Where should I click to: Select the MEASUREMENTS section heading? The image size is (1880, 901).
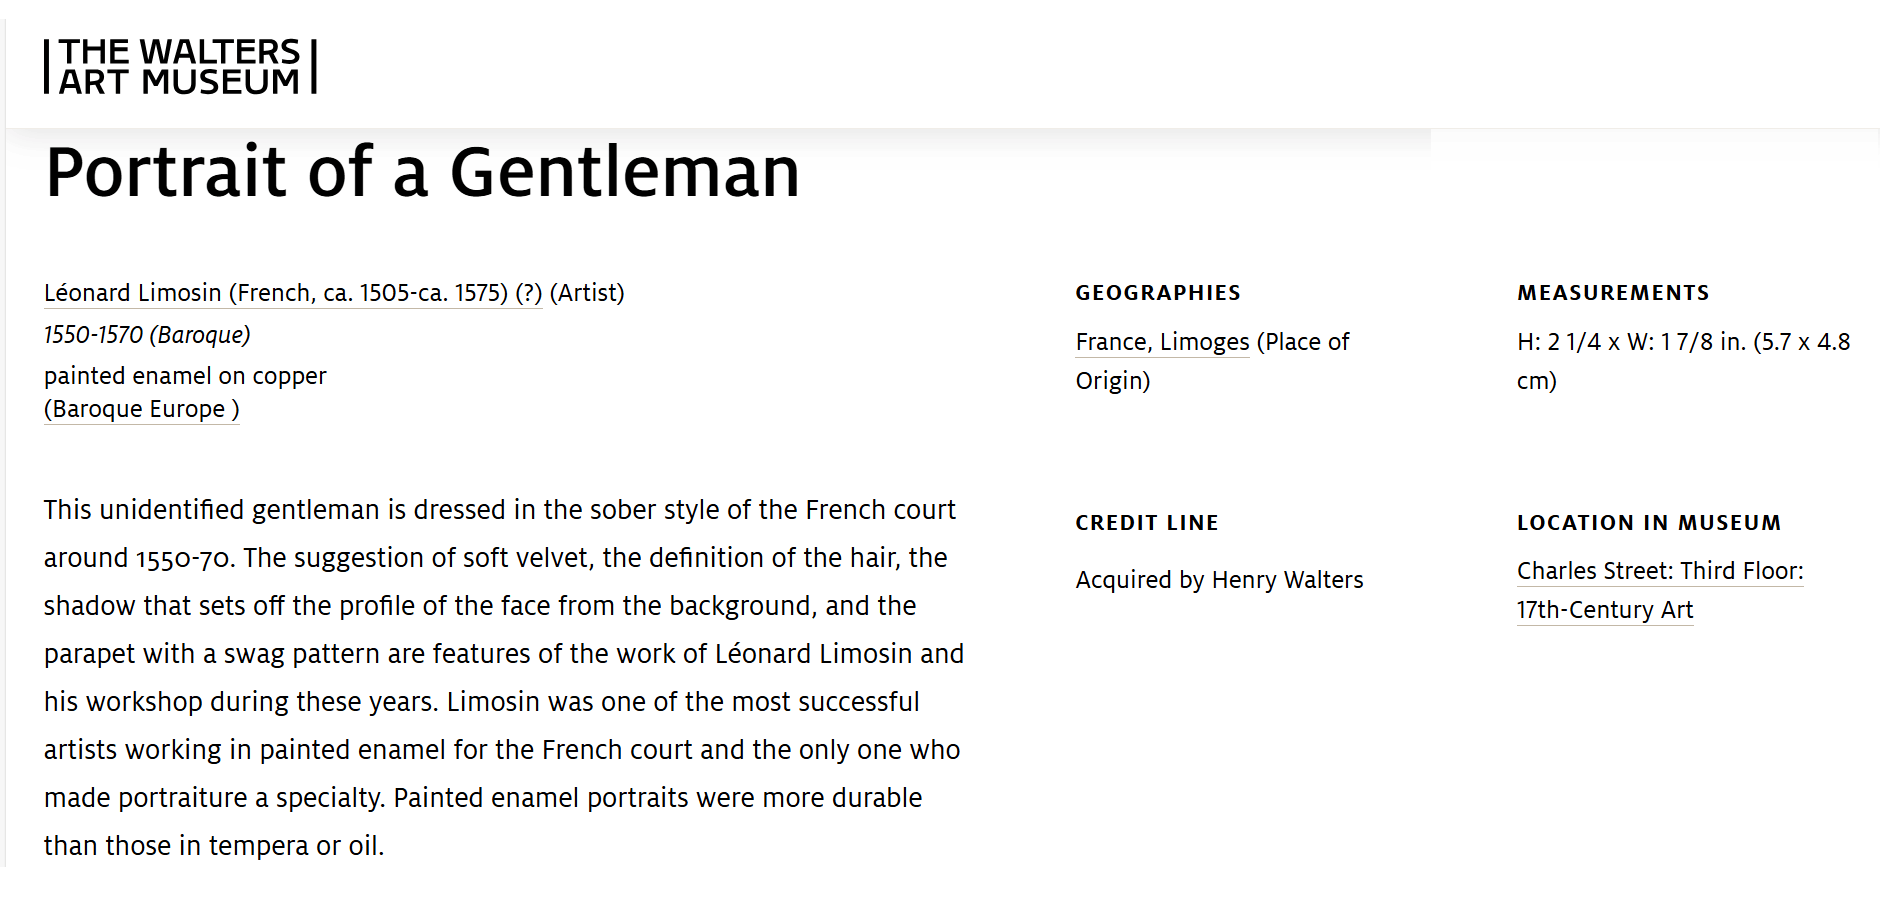(1613, 293)
